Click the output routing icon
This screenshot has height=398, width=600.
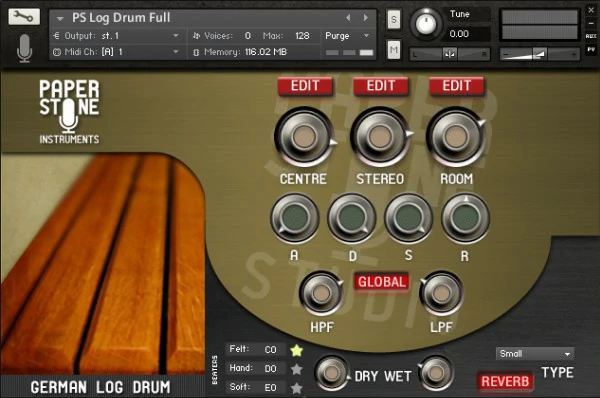coord(57,36)
